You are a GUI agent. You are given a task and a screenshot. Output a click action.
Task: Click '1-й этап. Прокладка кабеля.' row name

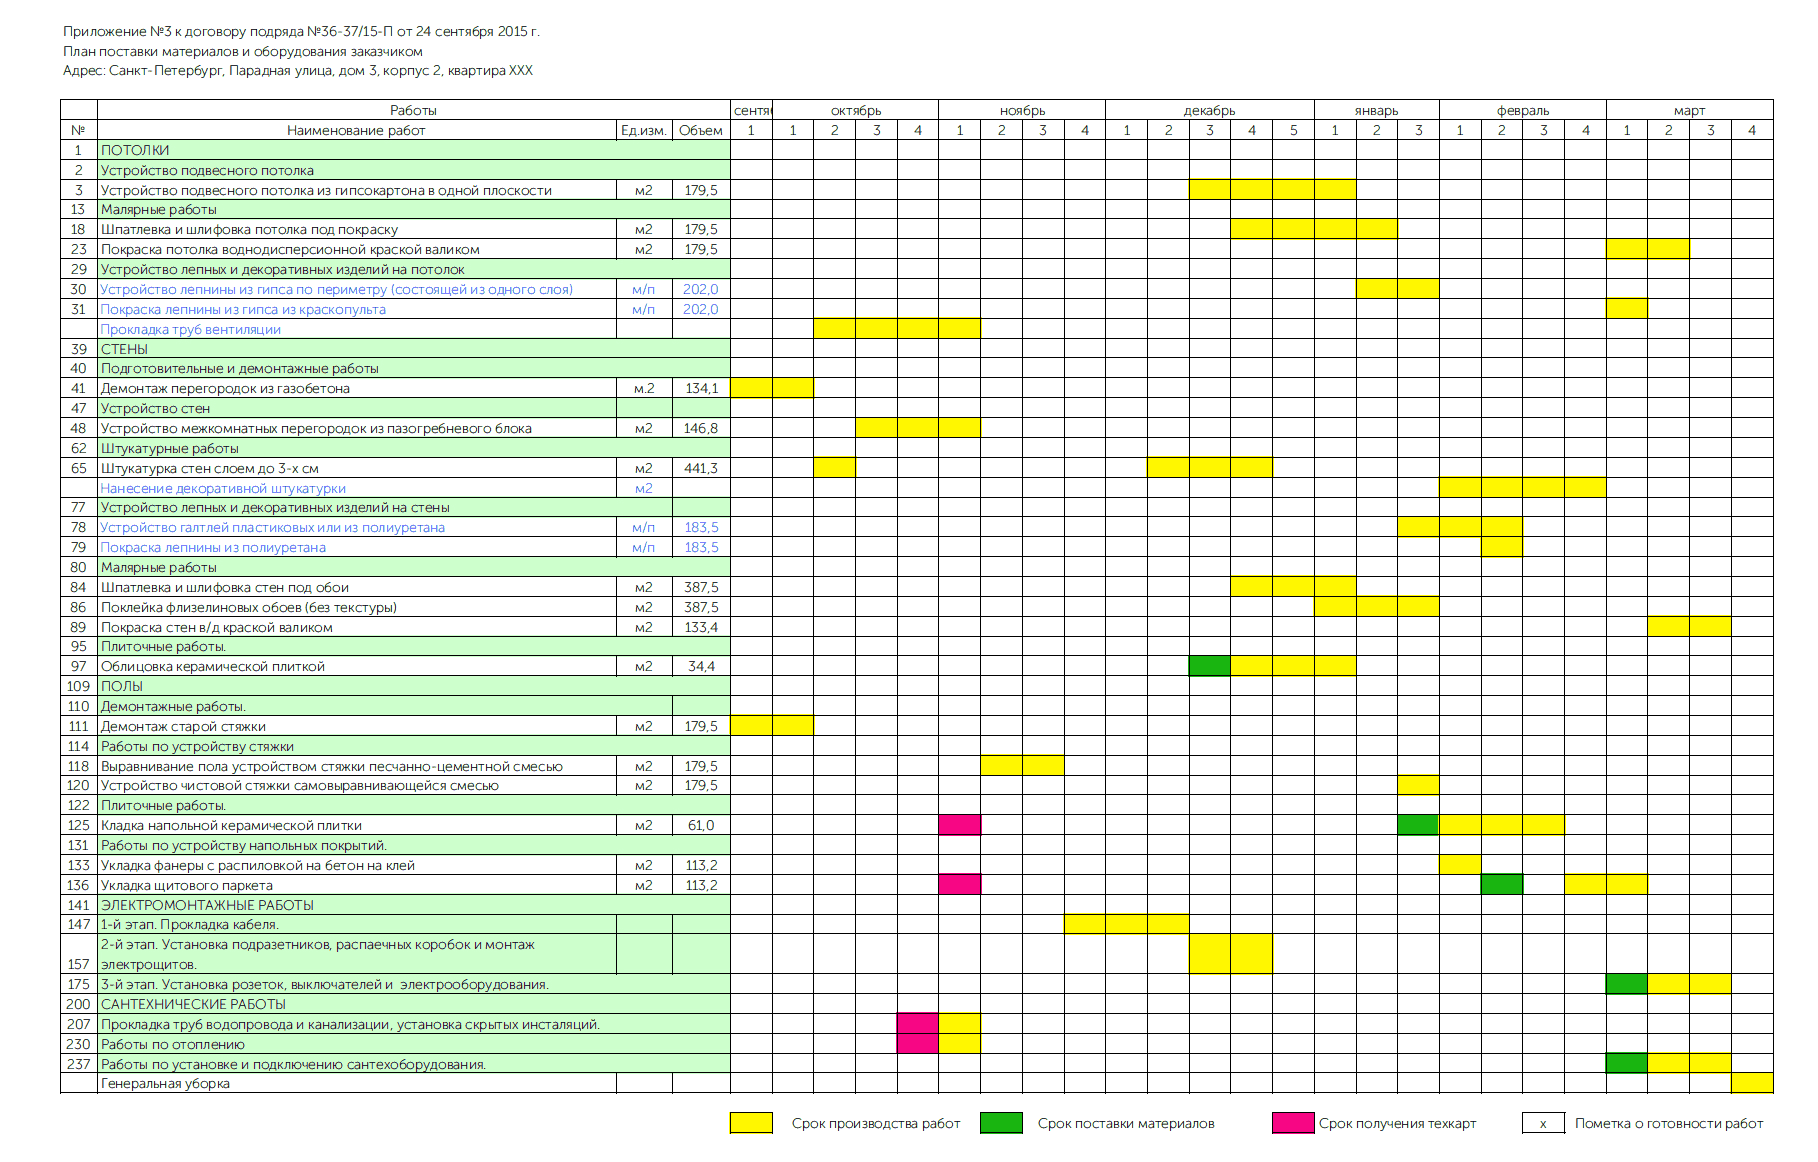click(x=190, y=924)
